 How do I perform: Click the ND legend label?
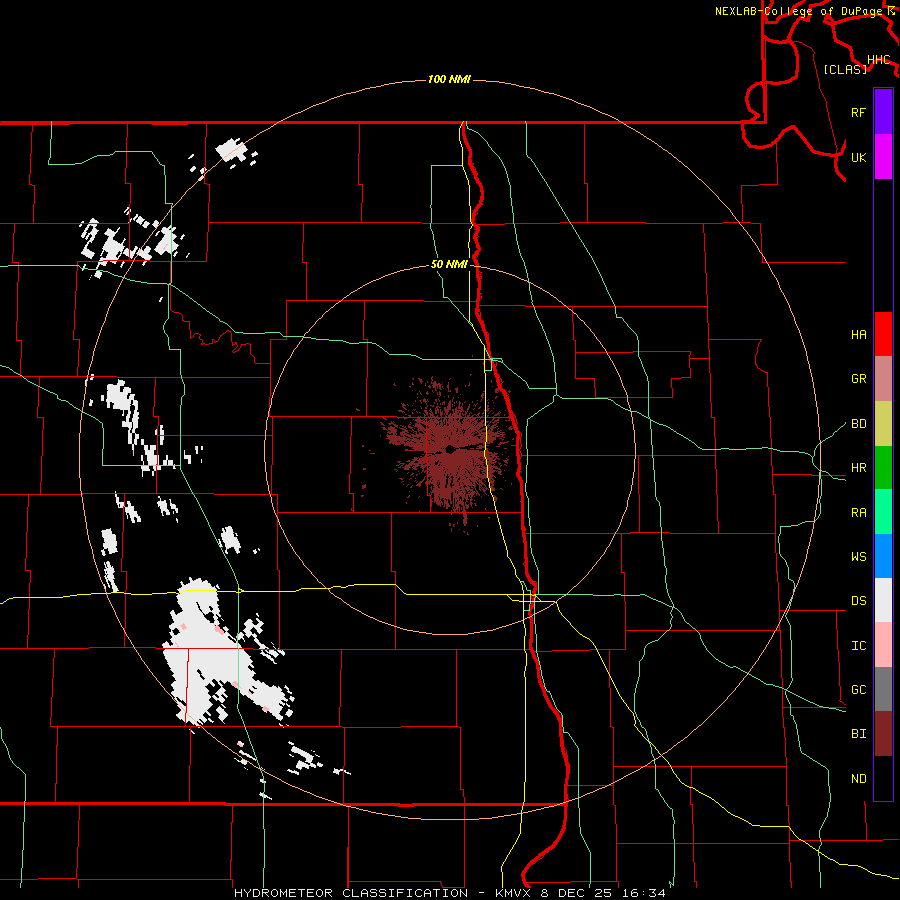(x=858, y=779)
